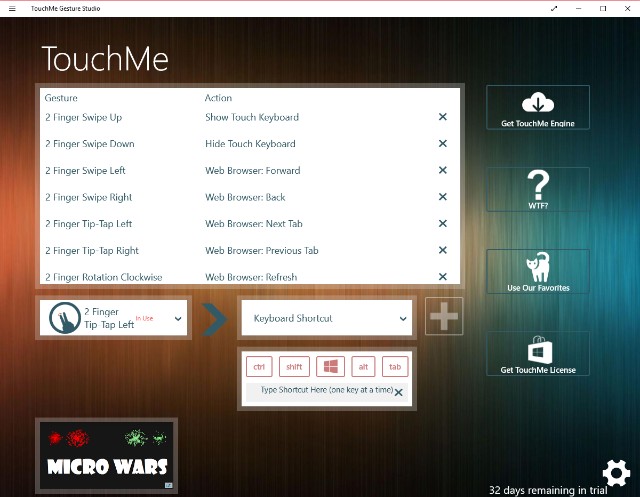Click the 32 days remaining in trial text
This screenshot has width=640, height=497.
(548, 490)
